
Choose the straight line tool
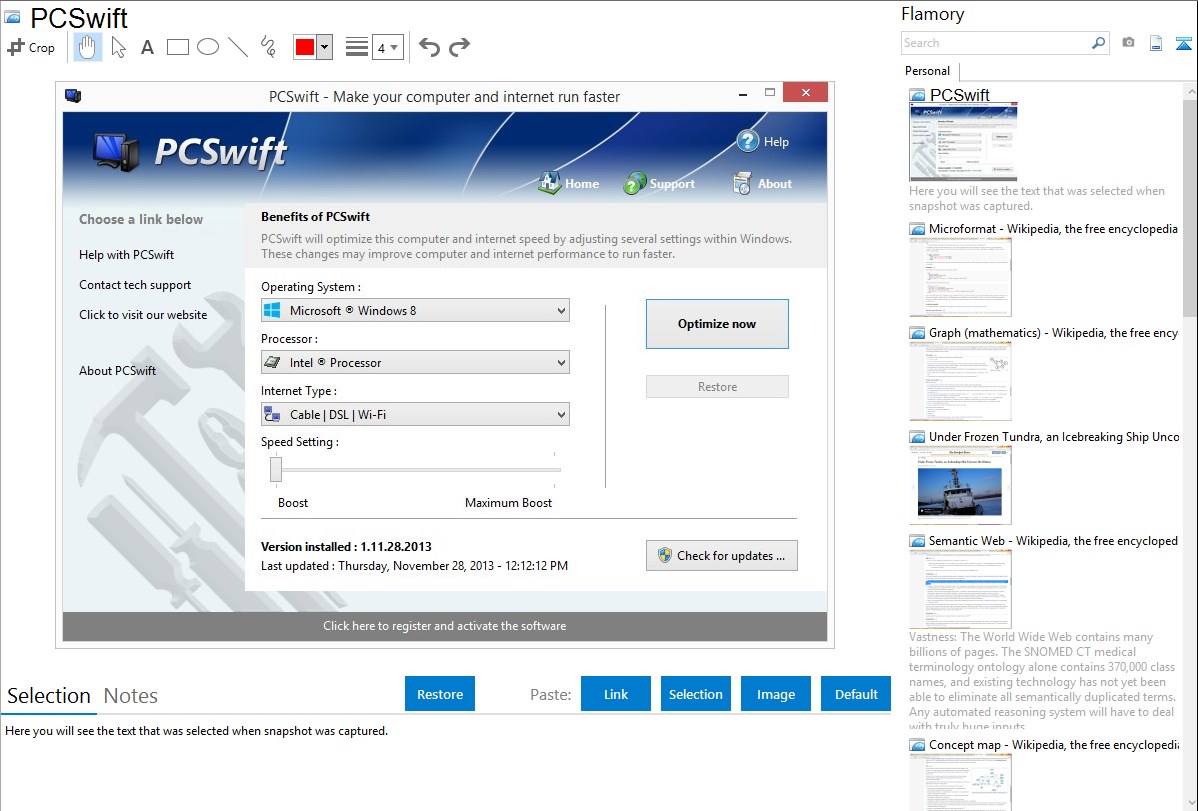238,47
